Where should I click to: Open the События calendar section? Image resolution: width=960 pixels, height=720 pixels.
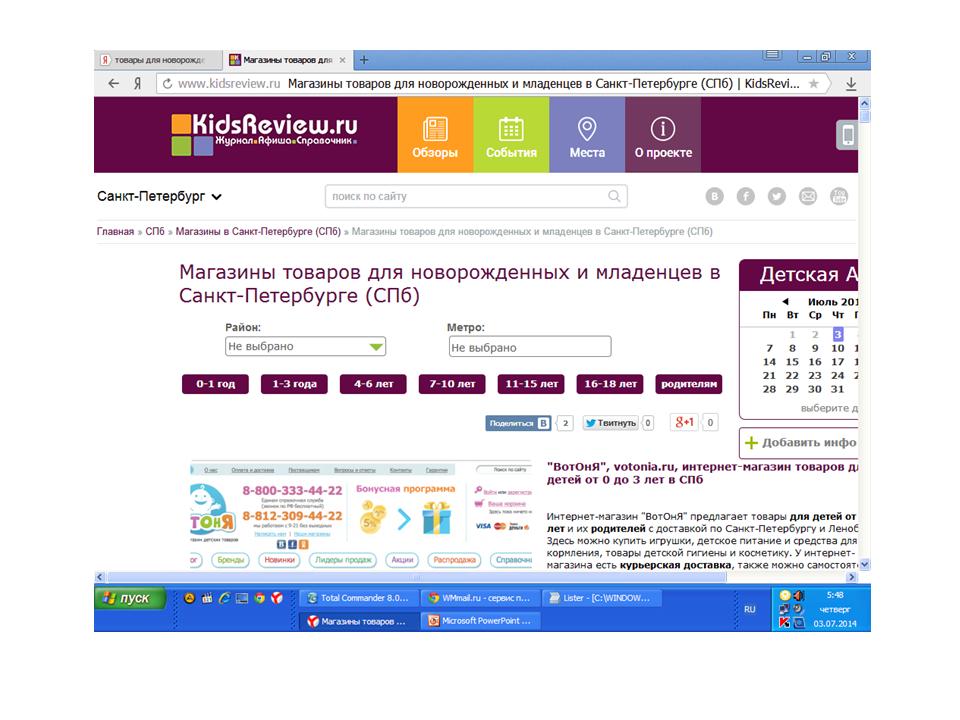click(x=511, y=135)
